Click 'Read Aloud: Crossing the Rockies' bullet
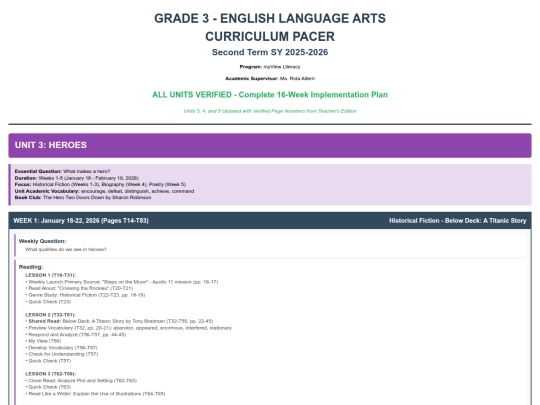Image resolution: width=540 pixels, height=405 pixels. click(79, 288)
